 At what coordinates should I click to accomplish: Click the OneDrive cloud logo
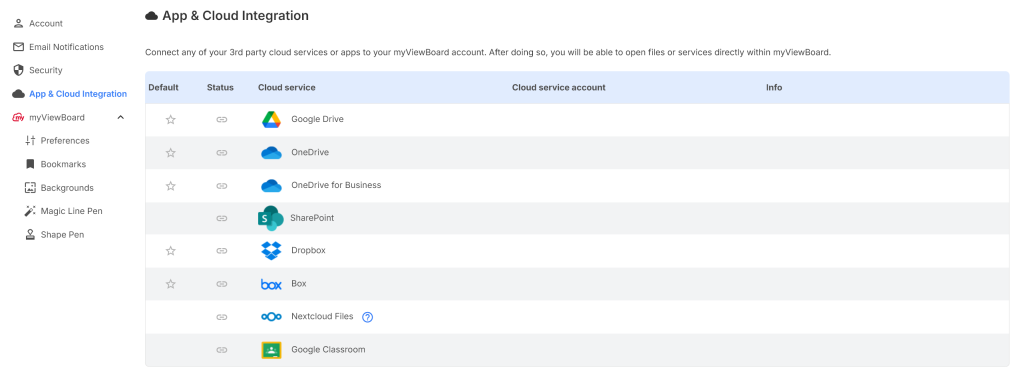click(271, 153)
